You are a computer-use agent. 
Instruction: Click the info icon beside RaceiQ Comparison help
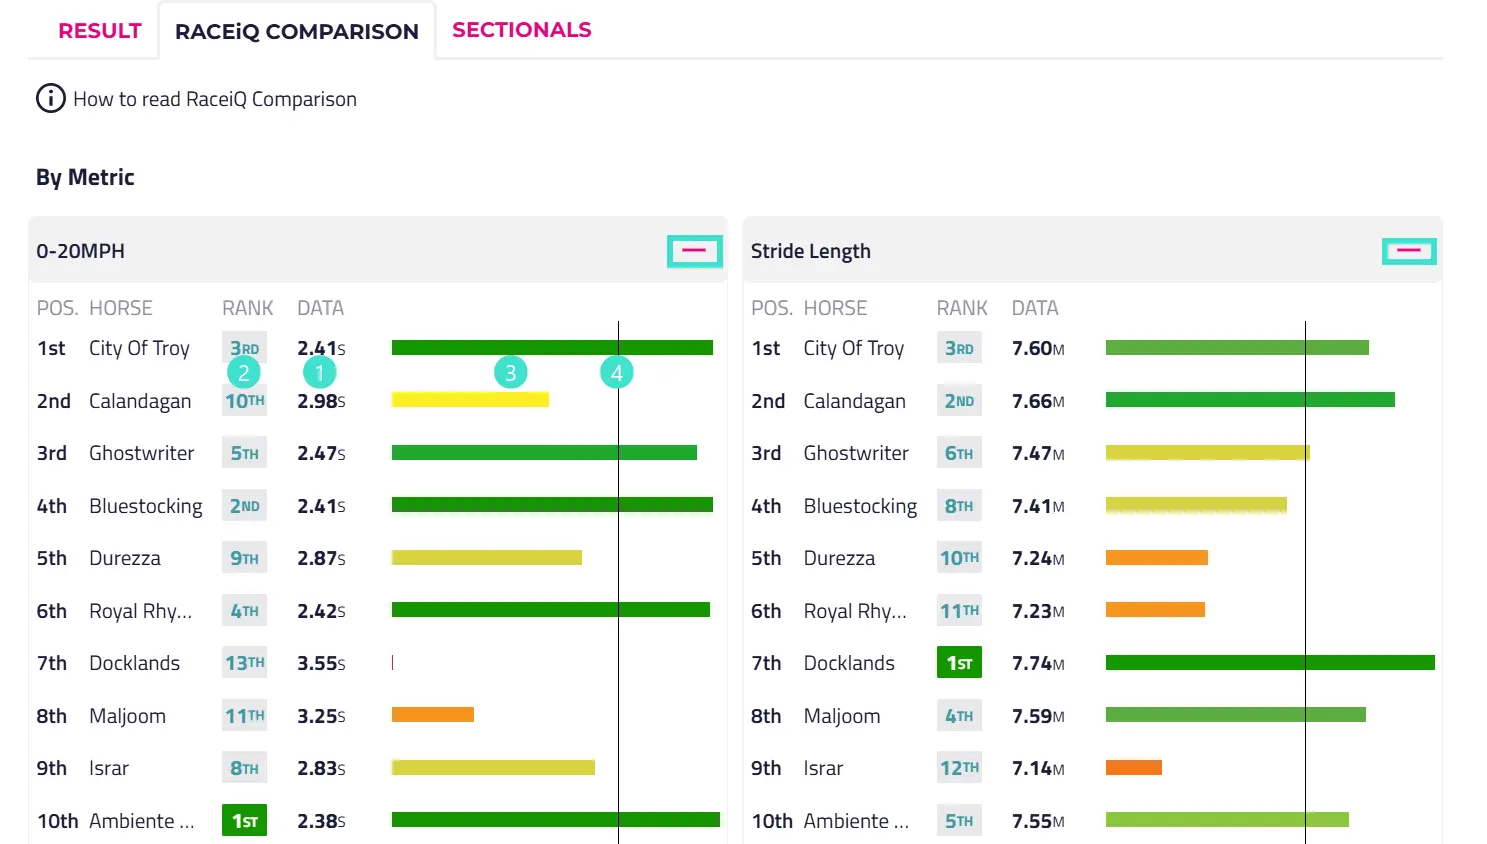pyautogui.click(x=50, y=99)
